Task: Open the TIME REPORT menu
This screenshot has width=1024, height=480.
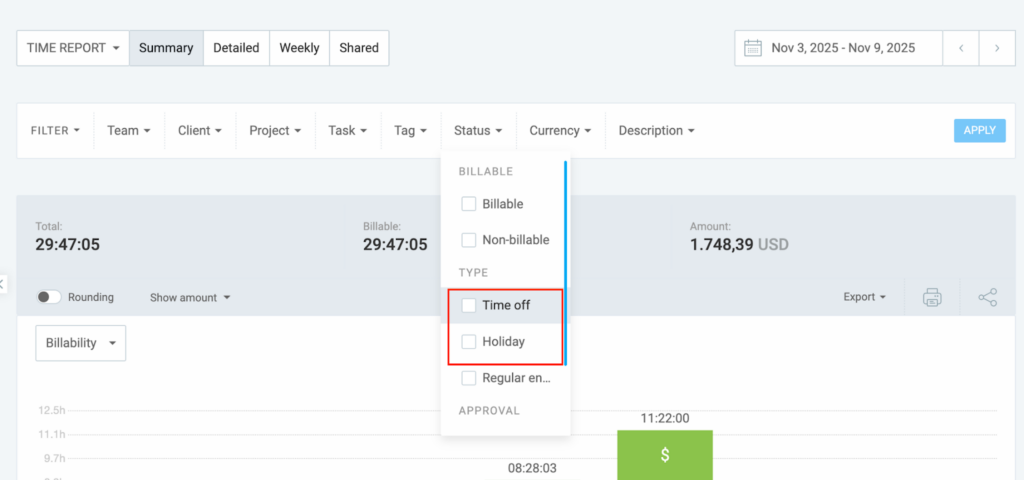Action: (x=73, y=48)
